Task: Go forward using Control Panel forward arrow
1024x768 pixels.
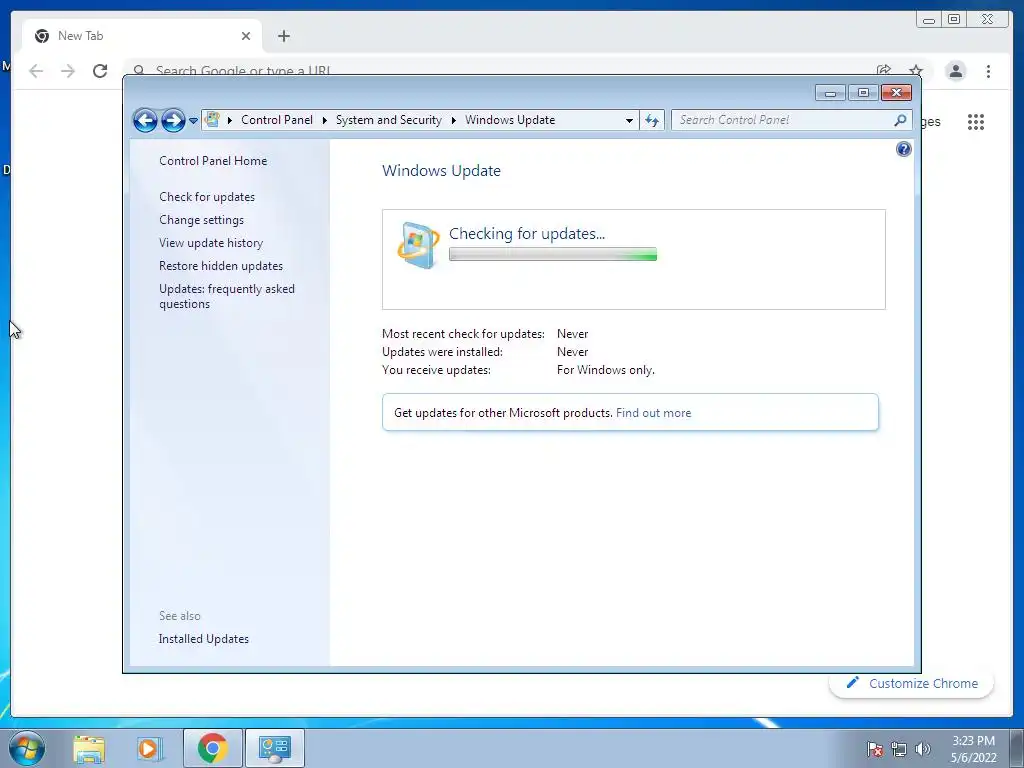Action: point(173,120)
